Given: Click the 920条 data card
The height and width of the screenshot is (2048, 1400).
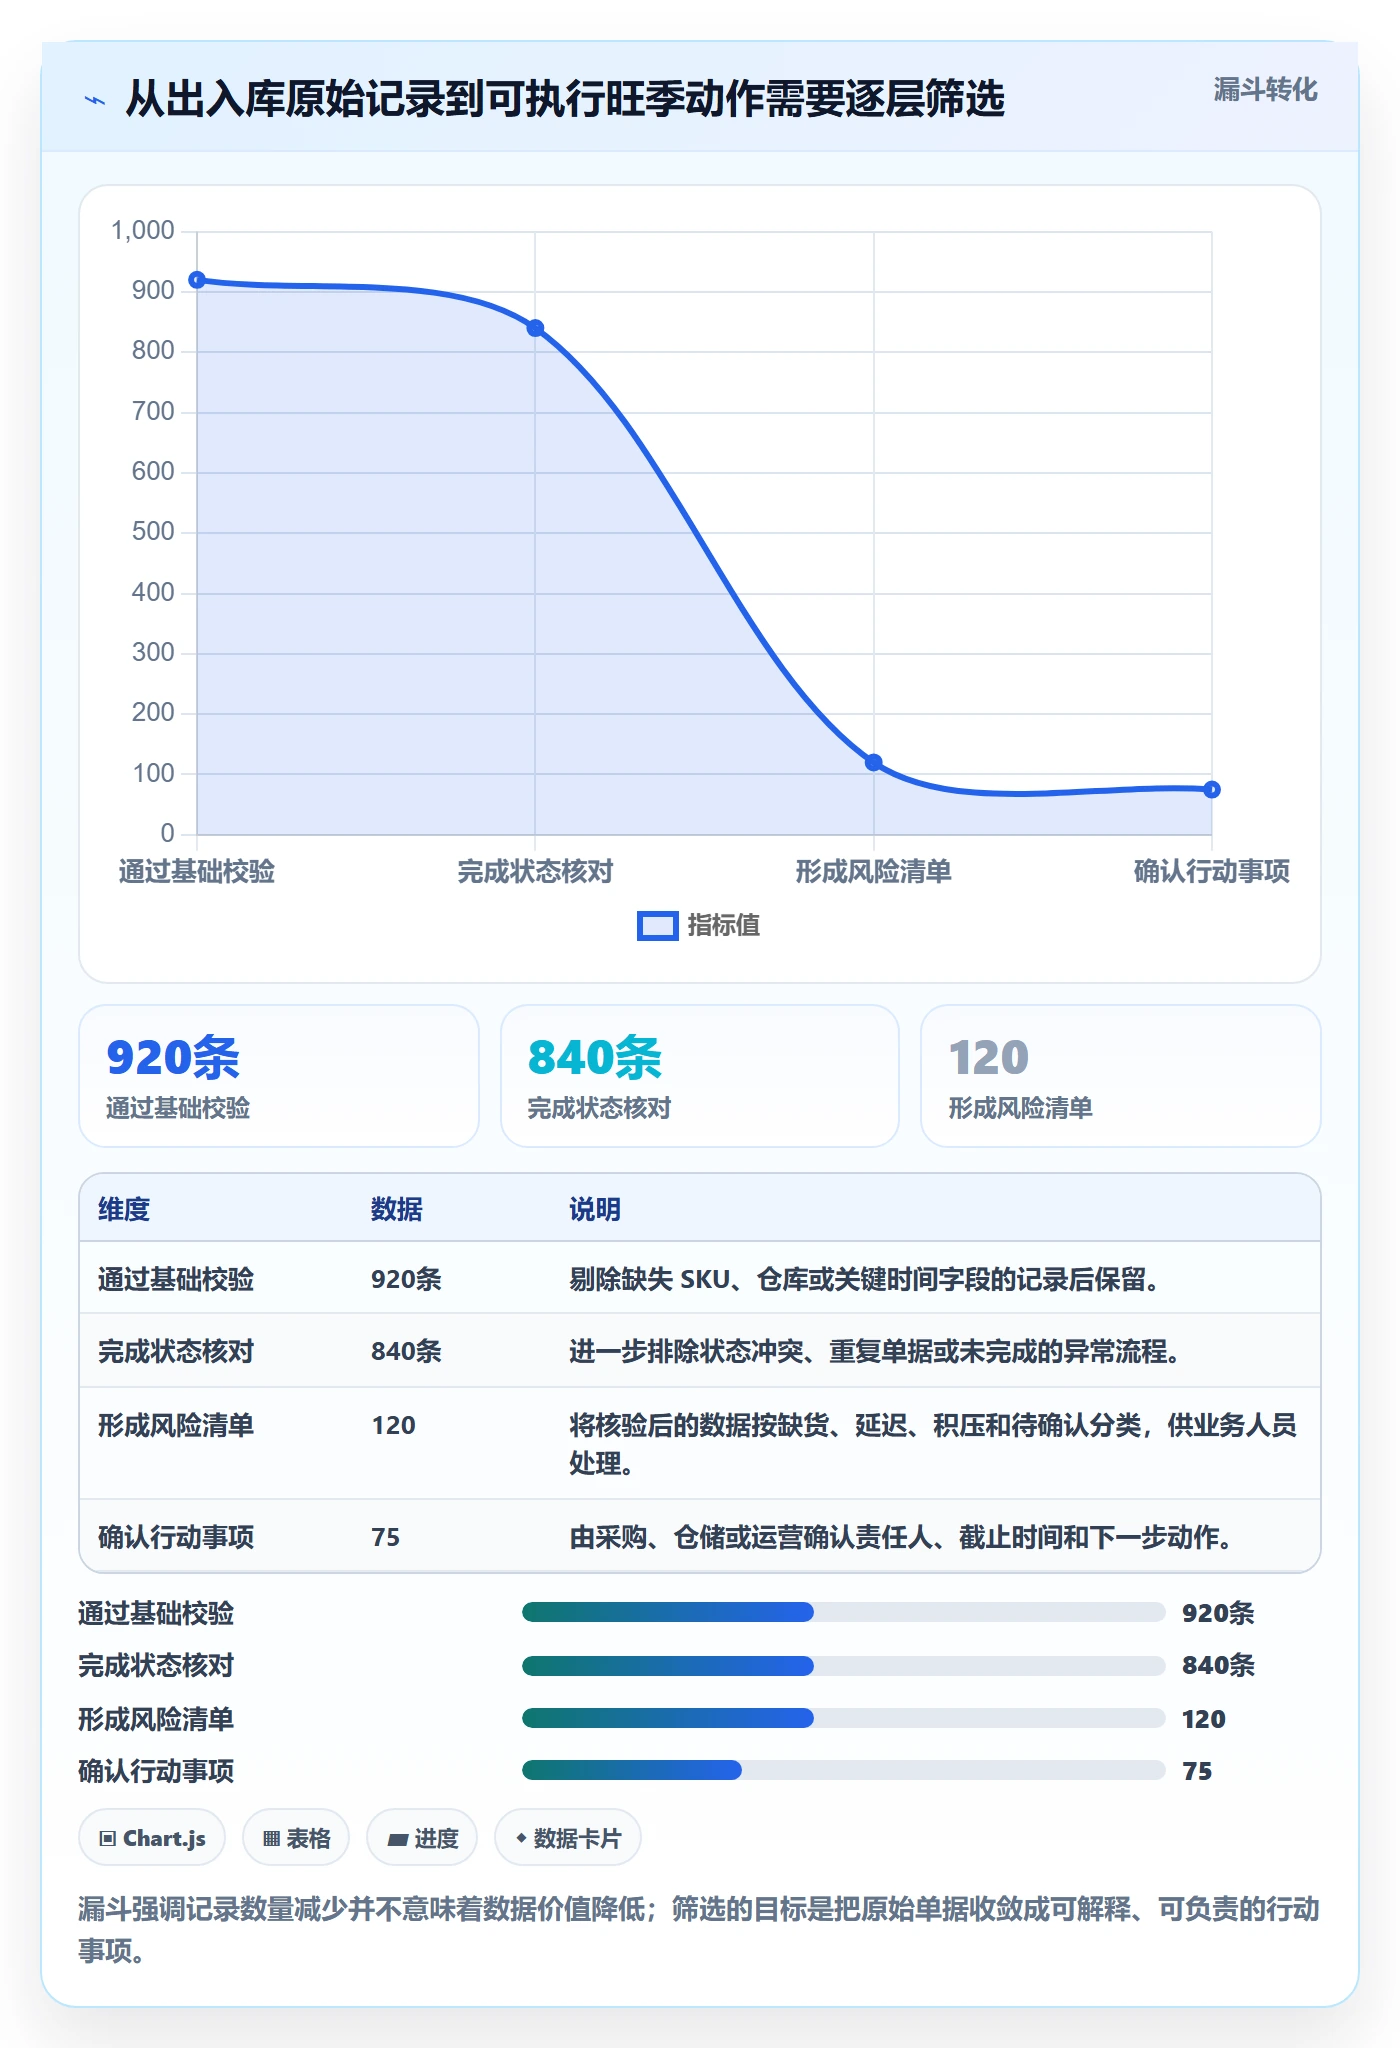Looking at the screenshot, I should (x=279, y=1076).
